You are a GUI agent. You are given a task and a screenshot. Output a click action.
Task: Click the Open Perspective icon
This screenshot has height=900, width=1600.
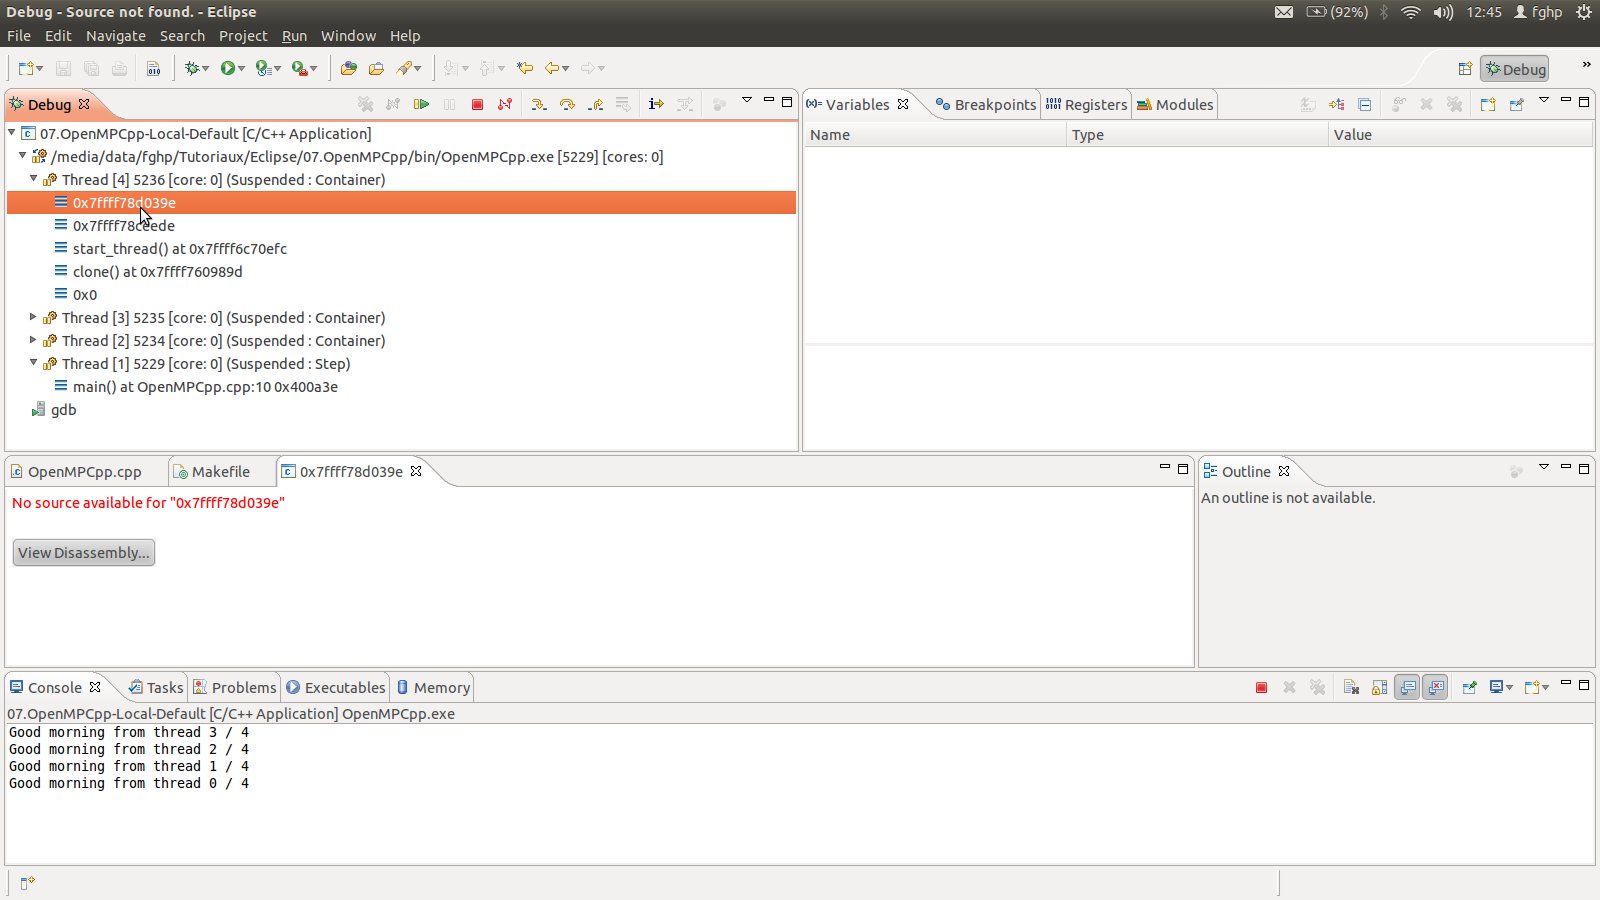1465,69
